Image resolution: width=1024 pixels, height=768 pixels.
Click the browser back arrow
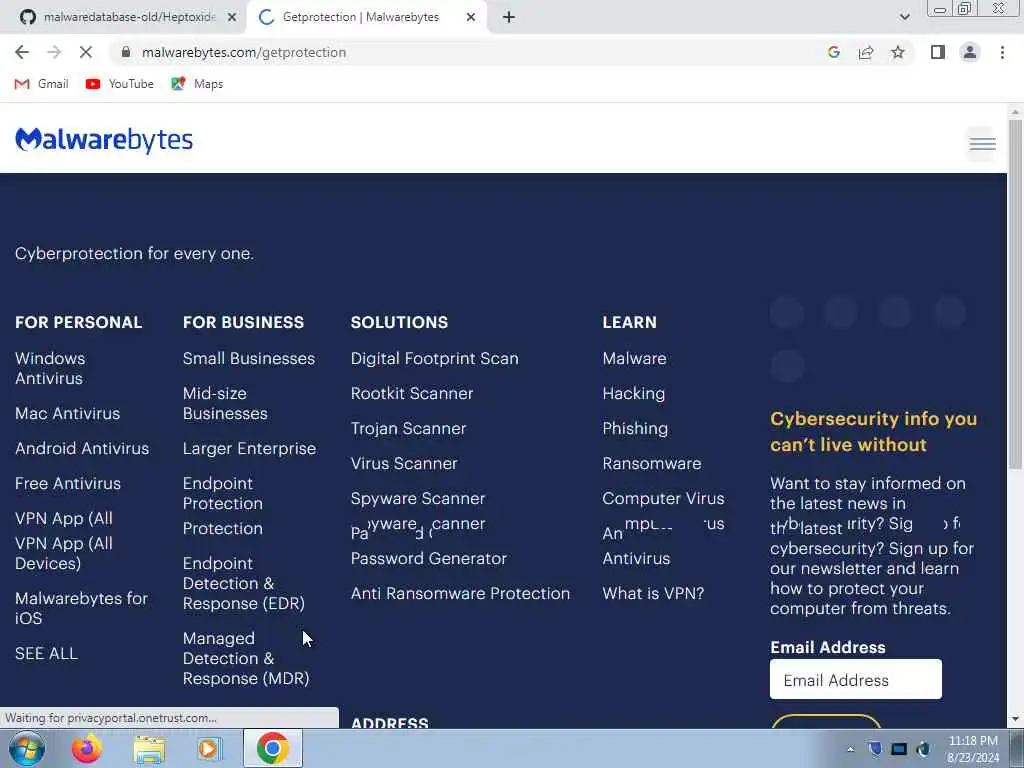[22, 52]
